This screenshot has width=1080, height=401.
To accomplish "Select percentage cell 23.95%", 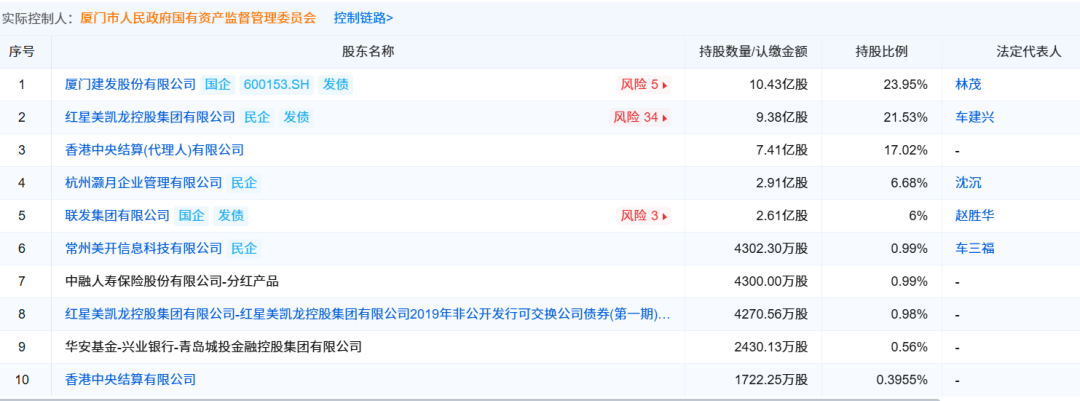I will point(906,85).
